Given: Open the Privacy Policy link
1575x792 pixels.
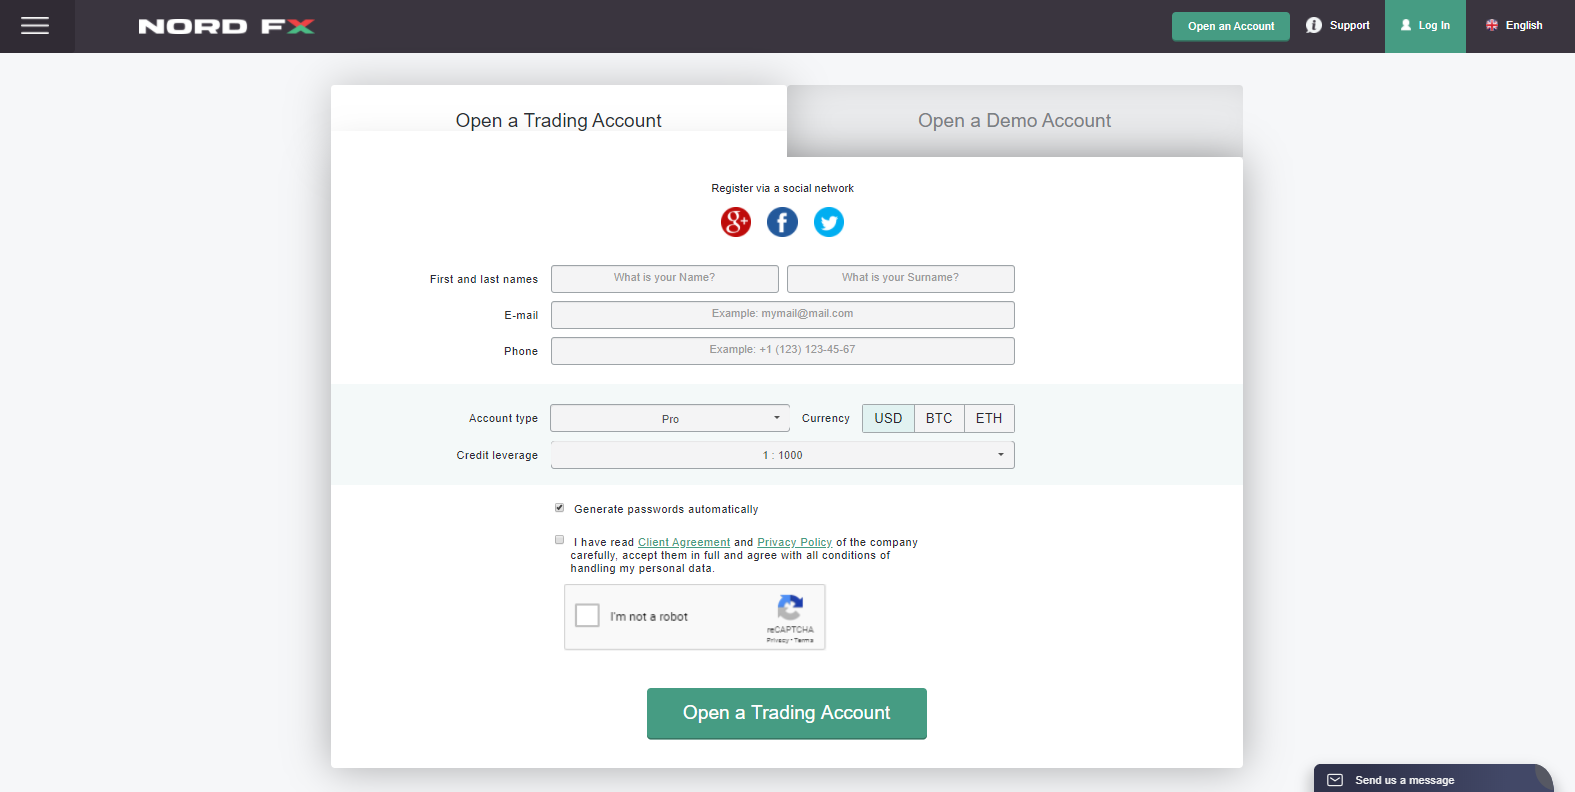Looking at the screenshot, I should [x=794, y=542].
